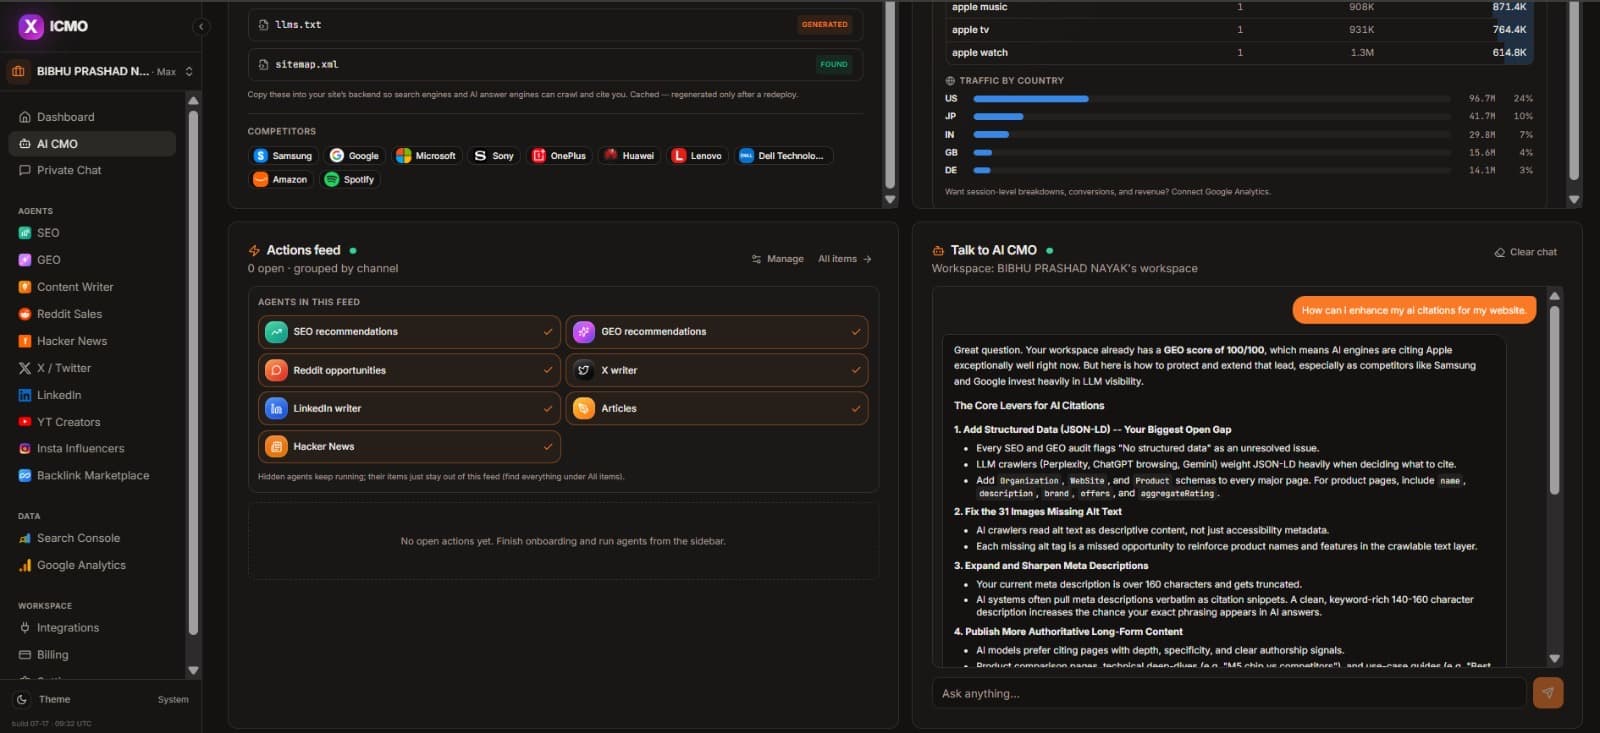This screenshot has height=733, width=1600.
Task: Click the user question bubble in chat
Action: tap(1413, 310)
